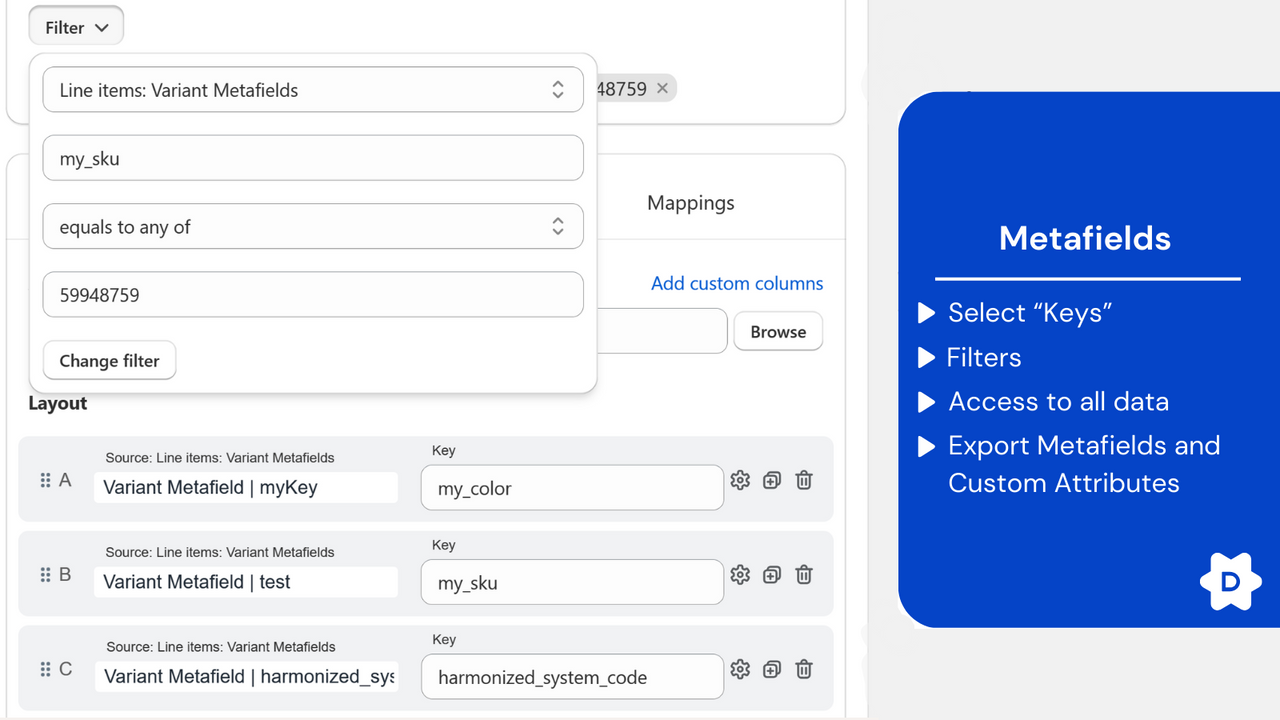Grab the drag handle of row C
The image size is (1280, 720).
tap(45, 669)
